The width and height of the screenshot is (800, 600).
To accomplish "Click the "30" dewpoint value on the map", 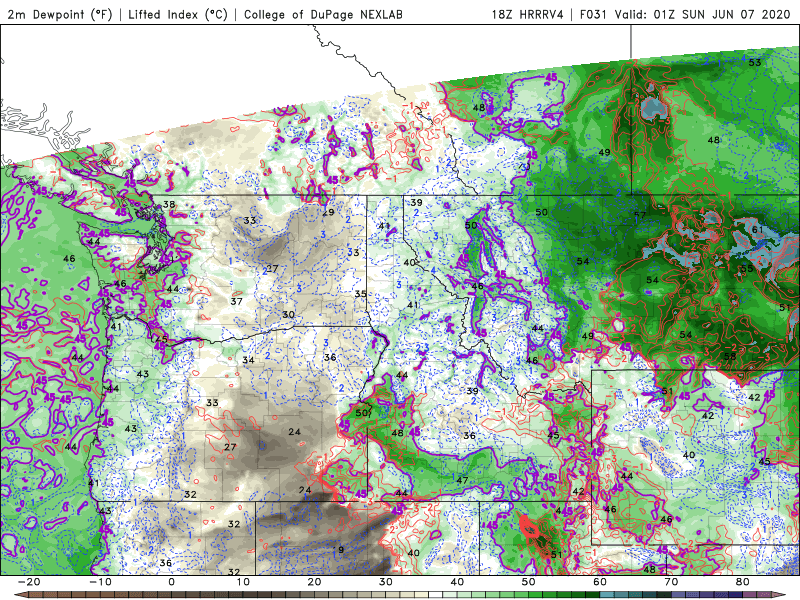I will pyautogui.click(x=288, y=314).
